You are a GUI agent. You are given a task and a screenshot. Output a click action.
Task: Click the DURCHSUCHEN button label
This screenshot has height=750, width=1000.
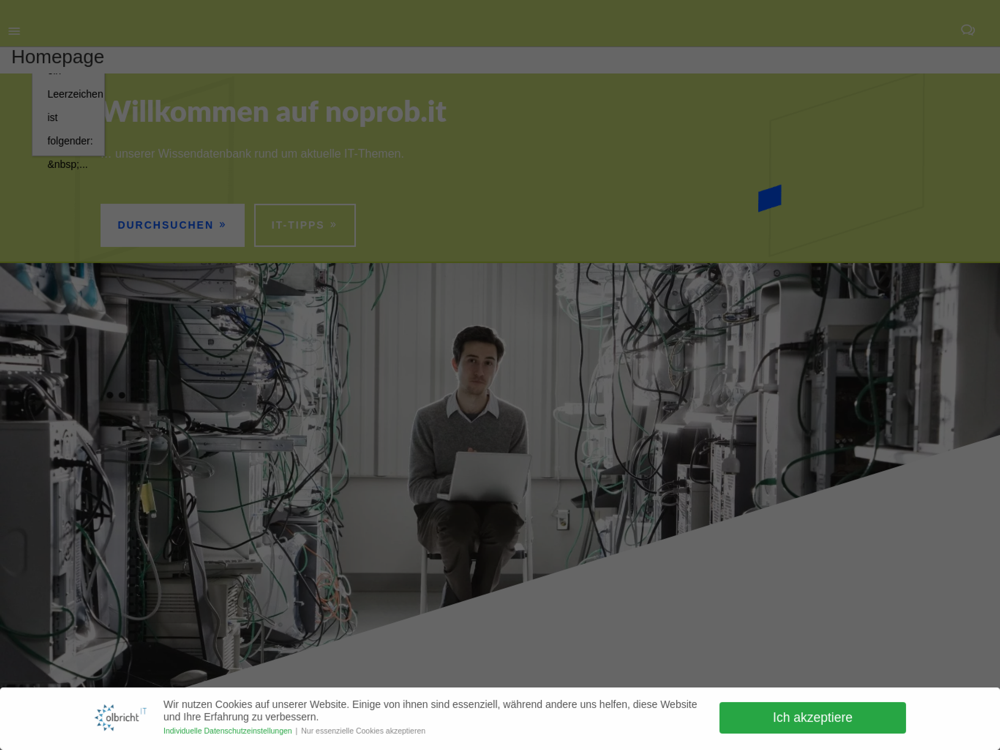click(x=165, y=225)
